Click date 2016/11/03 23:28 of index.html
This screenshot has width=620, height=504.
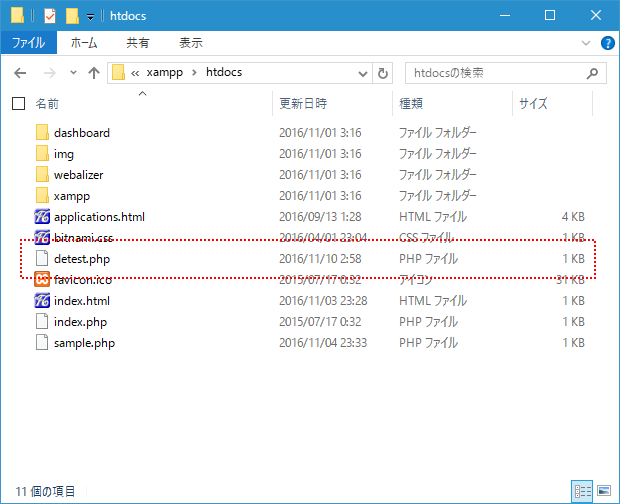click(323, 300)
